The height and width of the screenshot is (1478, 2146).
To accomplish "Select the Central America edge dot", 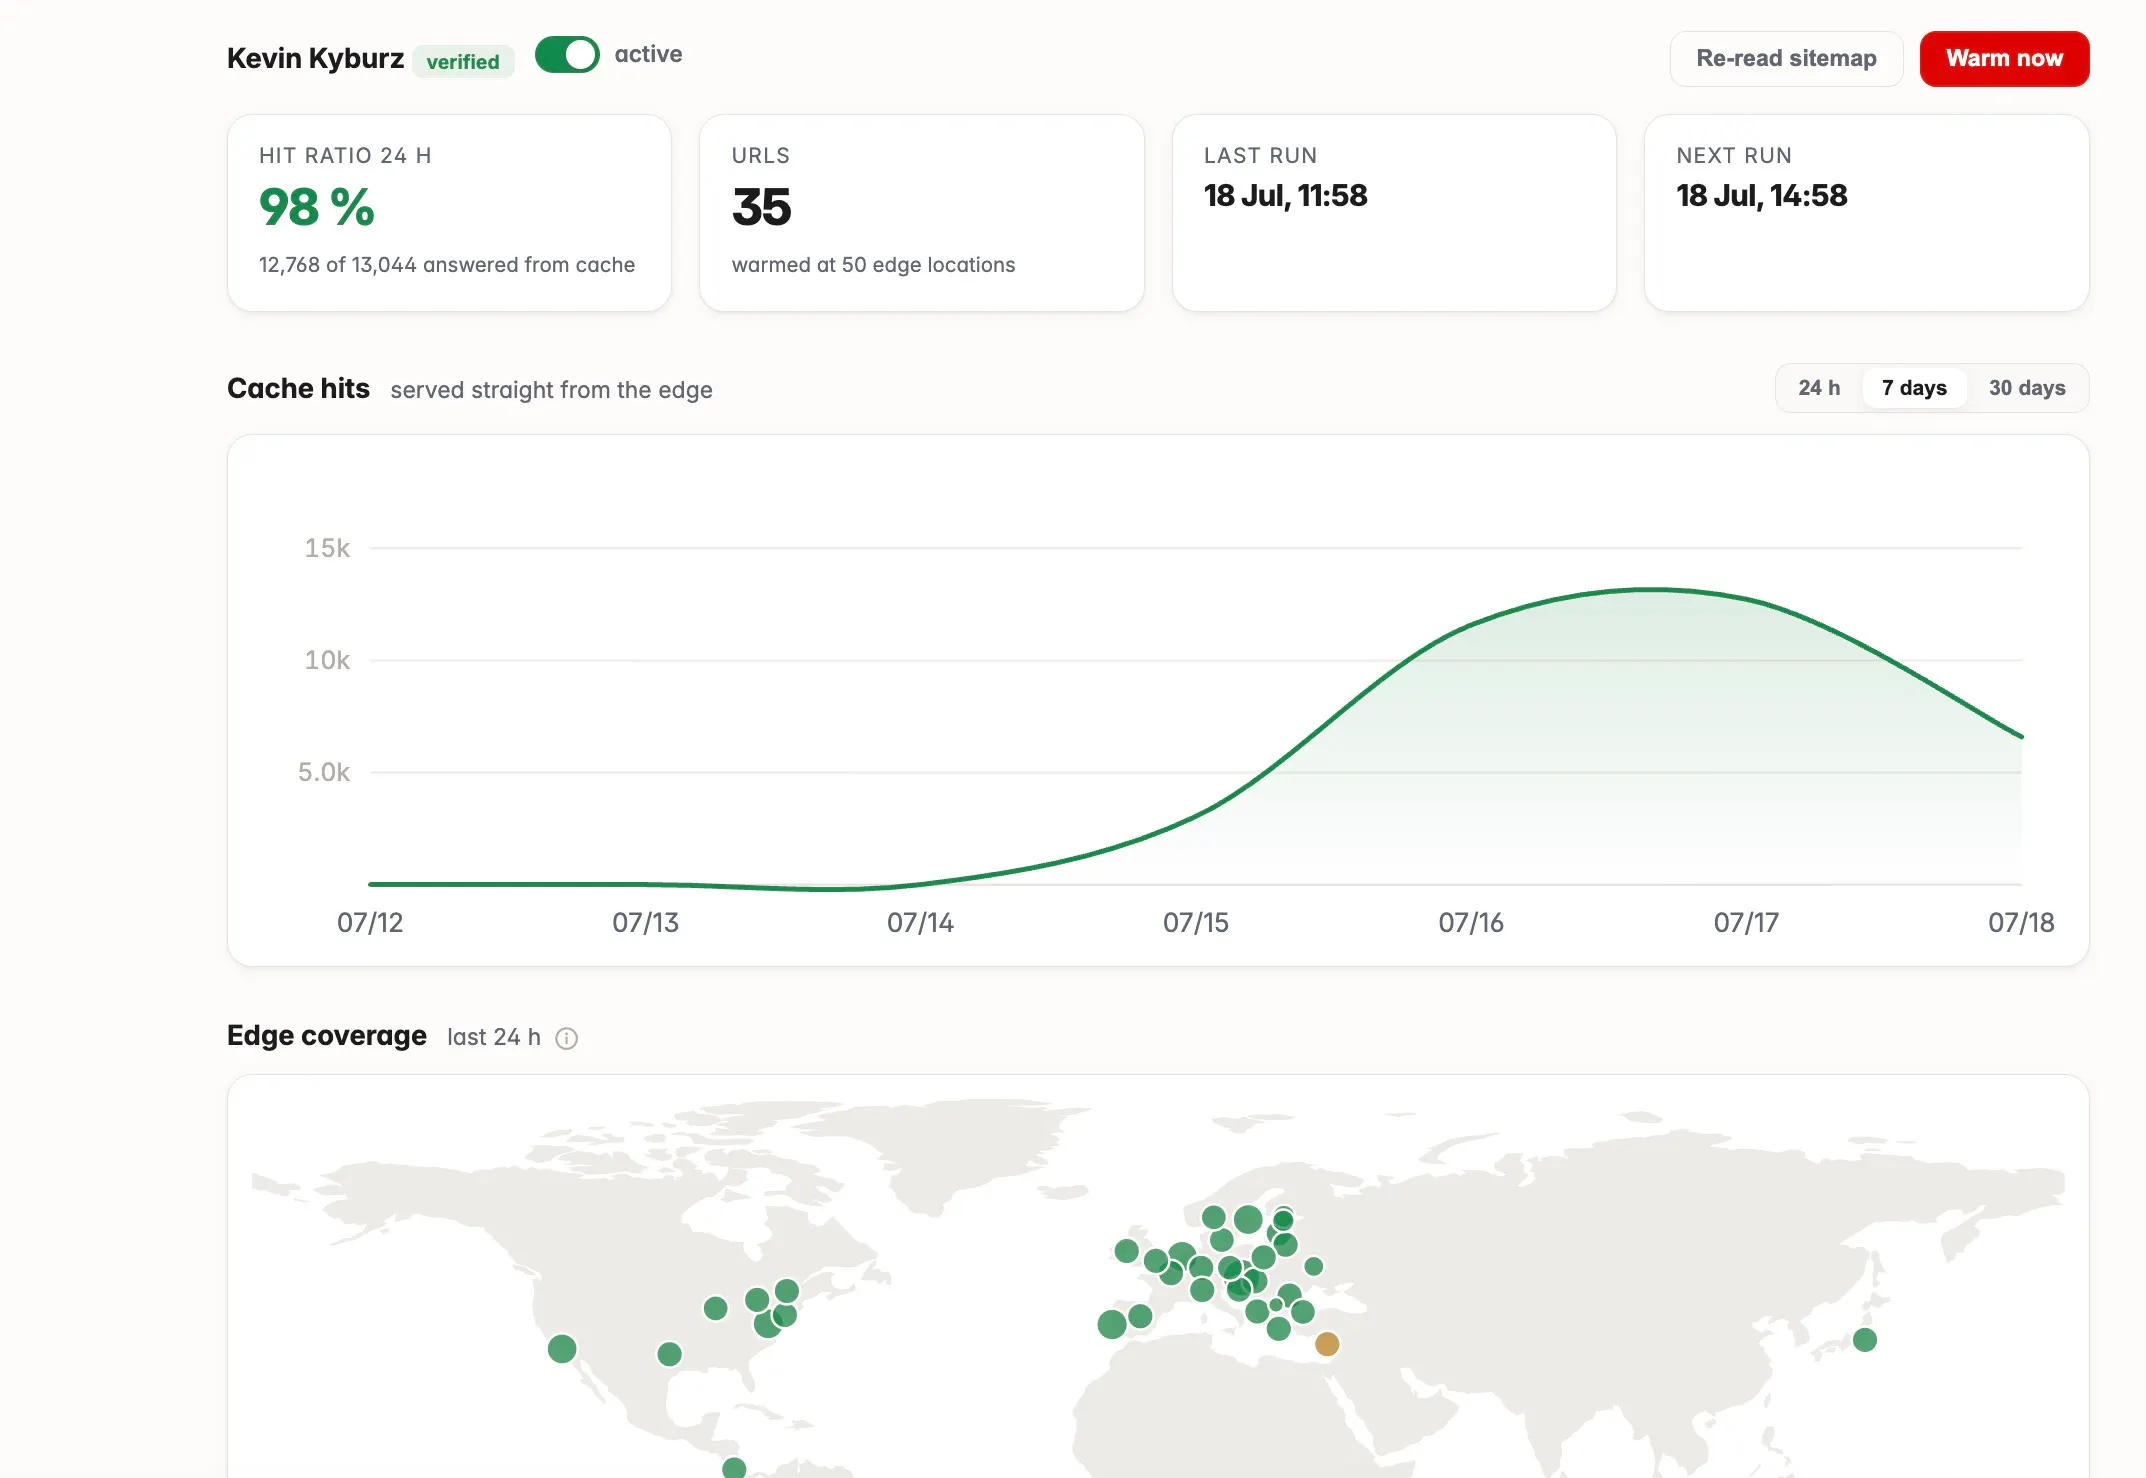I will [x=734, y=1468].
